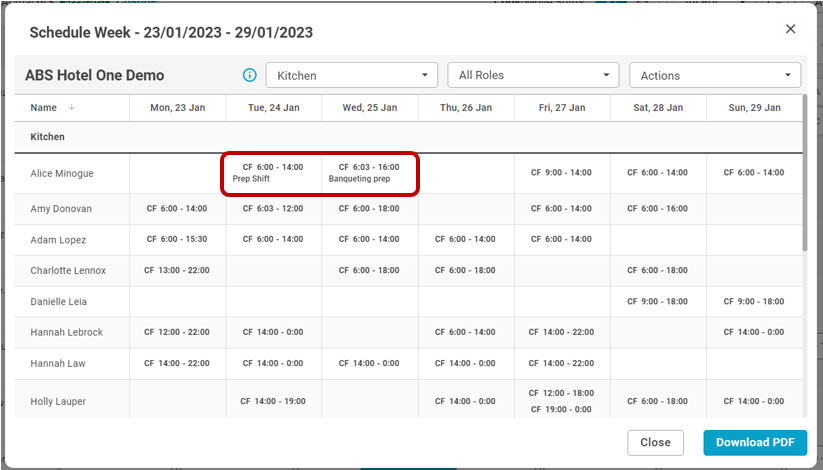Screen dimensions: 823x470
Task: Click Holly Lauper's Friday shift 12:00 - 18:00
Action: [561, 393]
